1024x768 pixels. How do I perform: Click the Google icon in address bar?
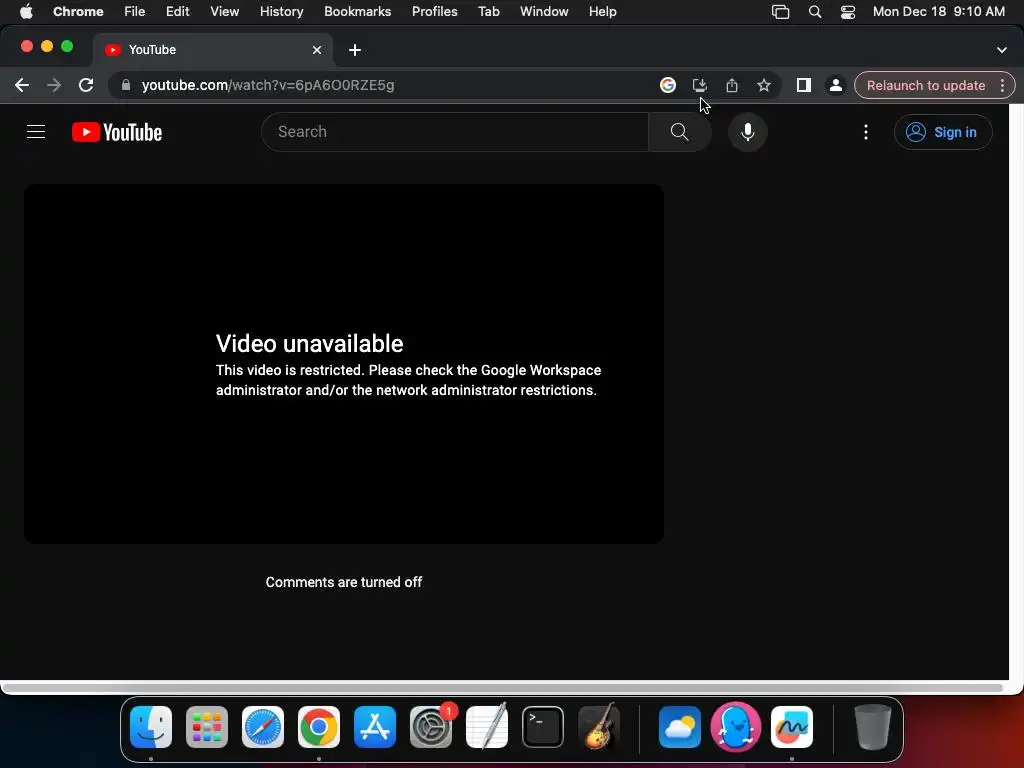pos(667,85)
